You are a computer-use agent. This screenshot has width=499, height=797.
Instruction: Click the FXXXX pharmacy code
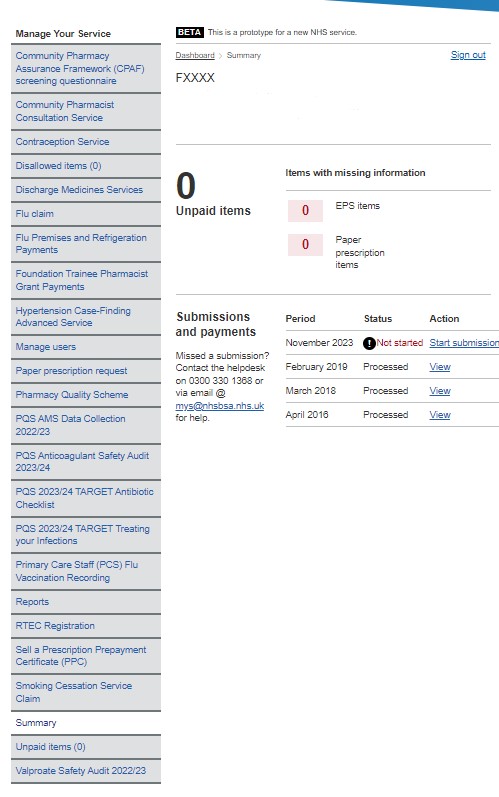pyautogui.click(x=195, y=78)
